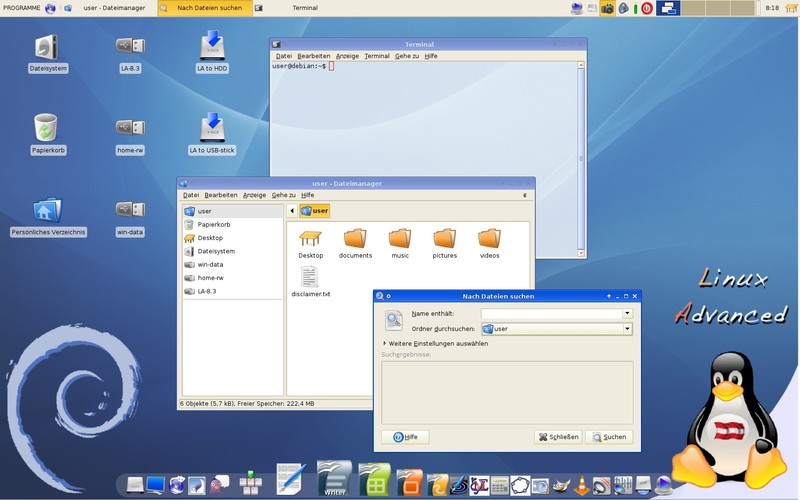Take a screenshot with the panel camera icon
800x500 pixels.
(x=607, y=8)
